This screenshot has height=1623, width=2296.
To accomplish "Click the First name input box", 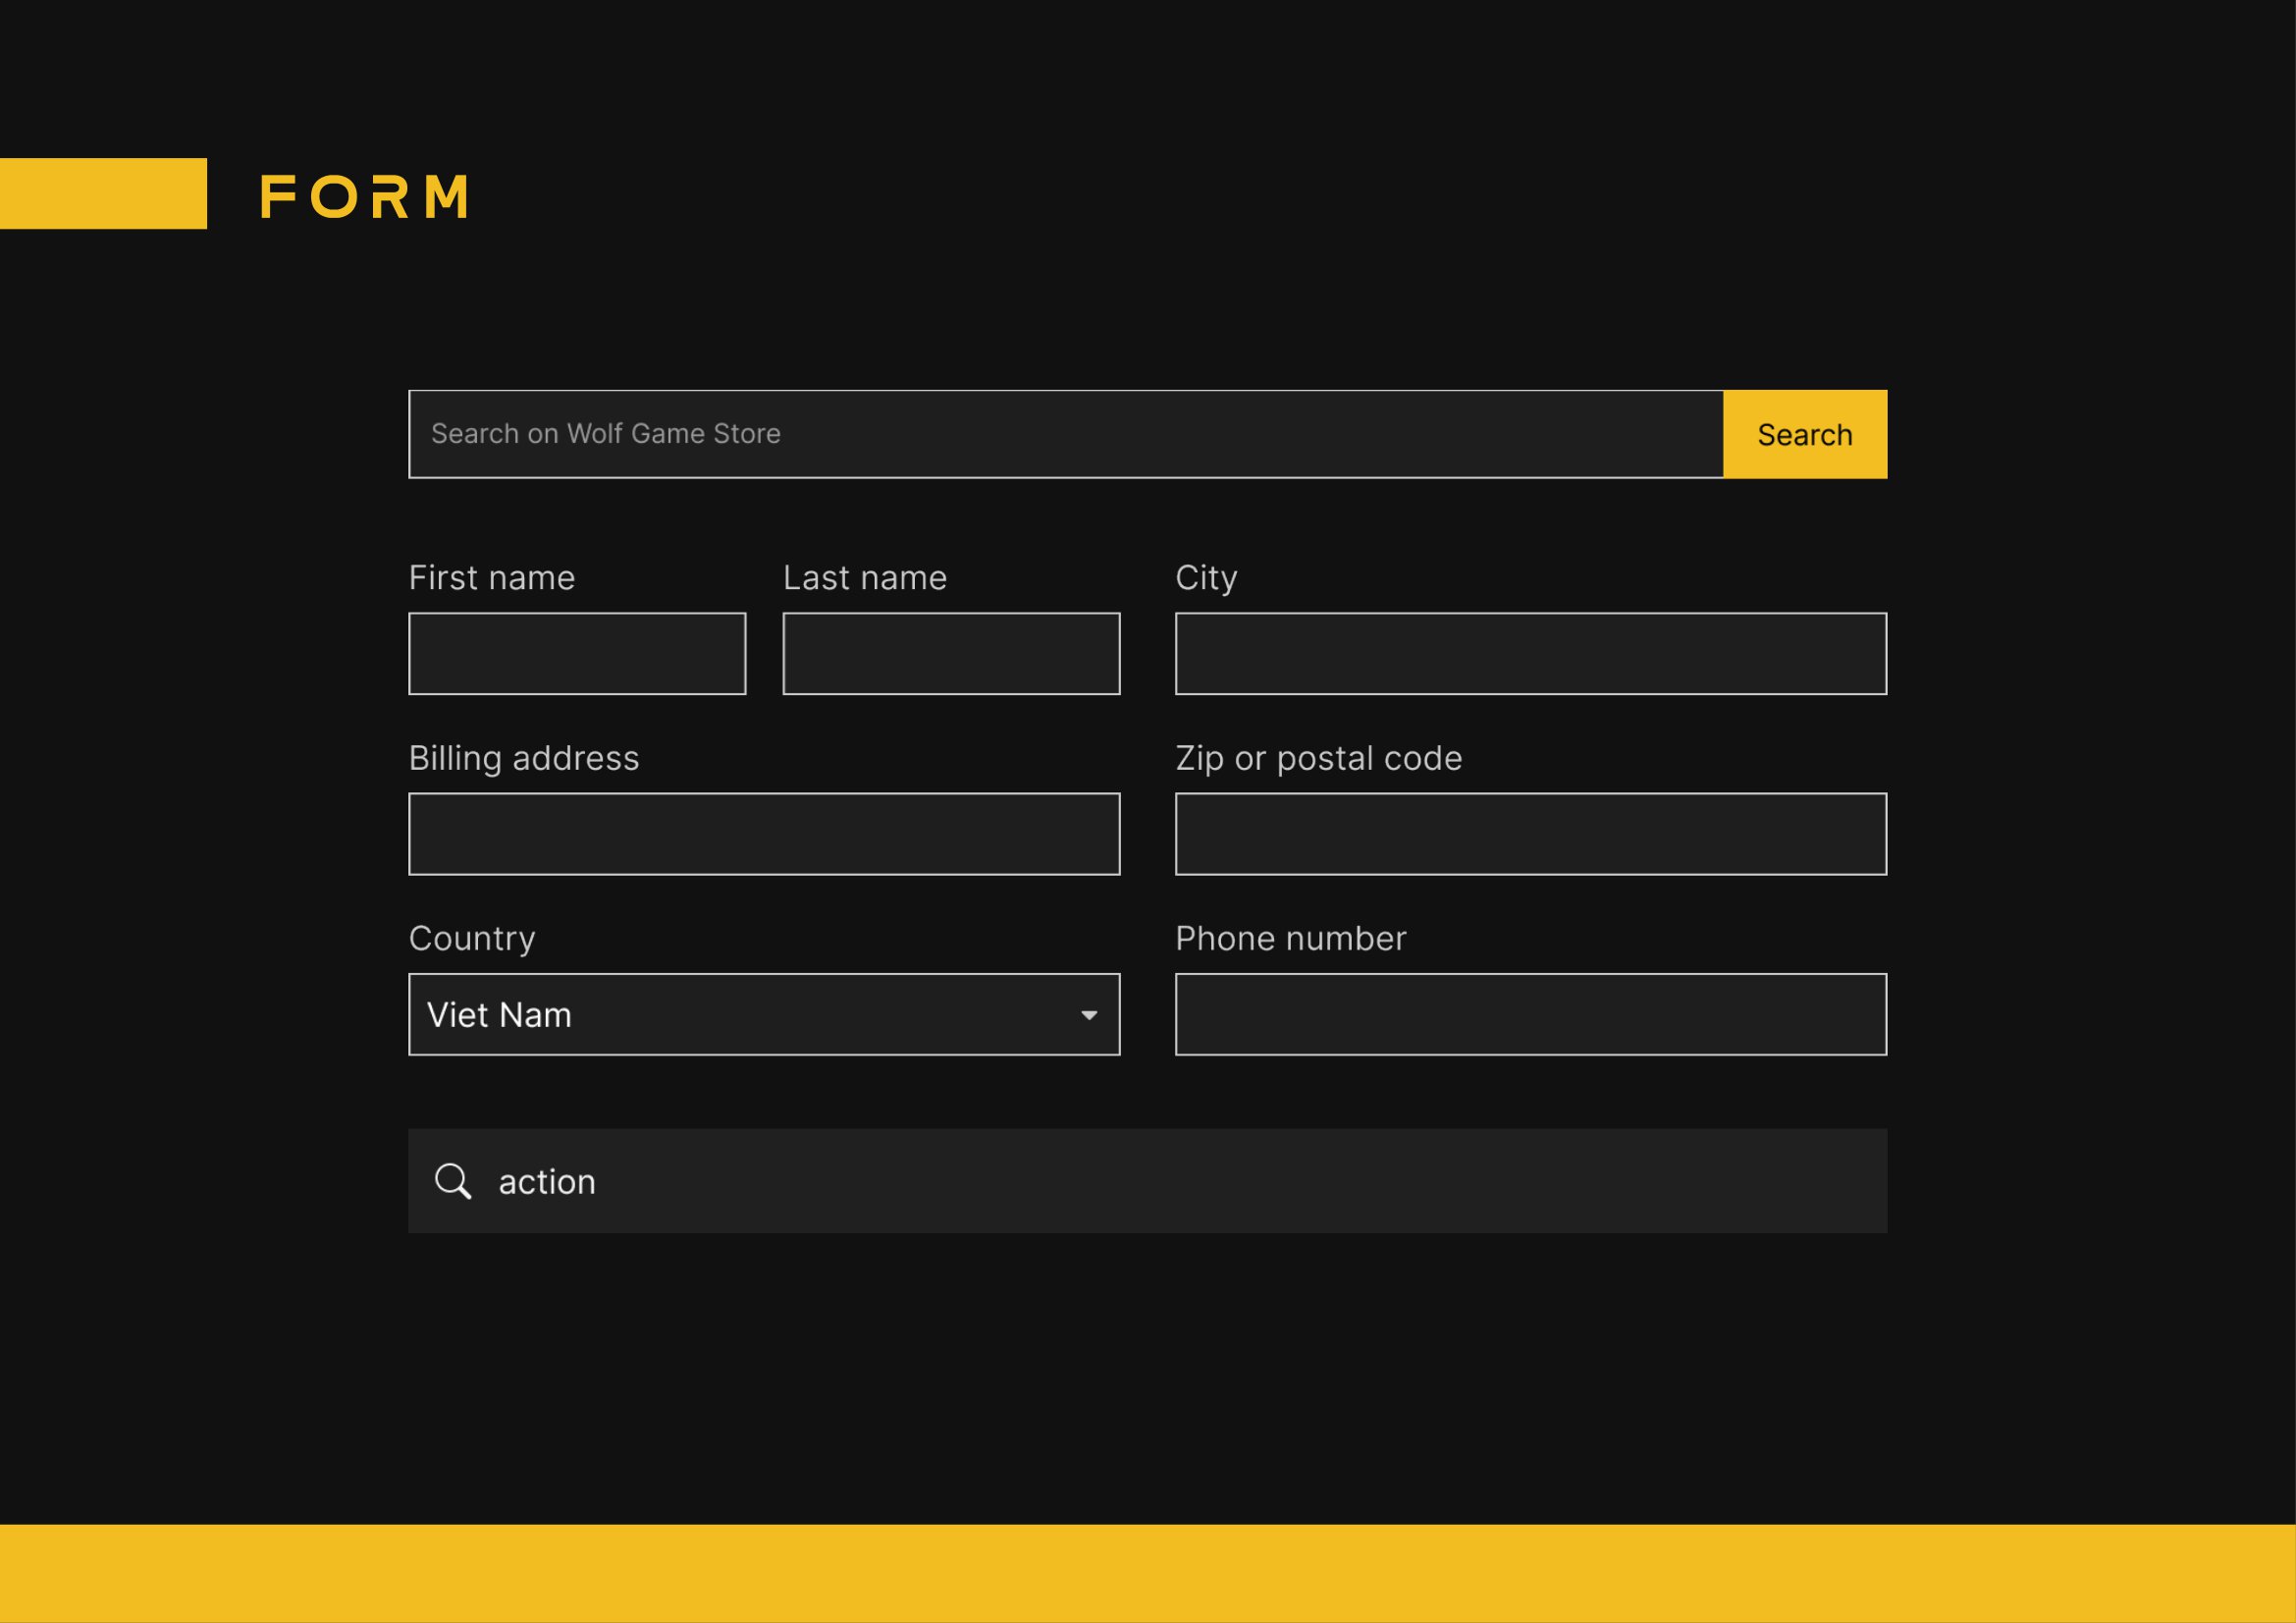I will 577,654.
